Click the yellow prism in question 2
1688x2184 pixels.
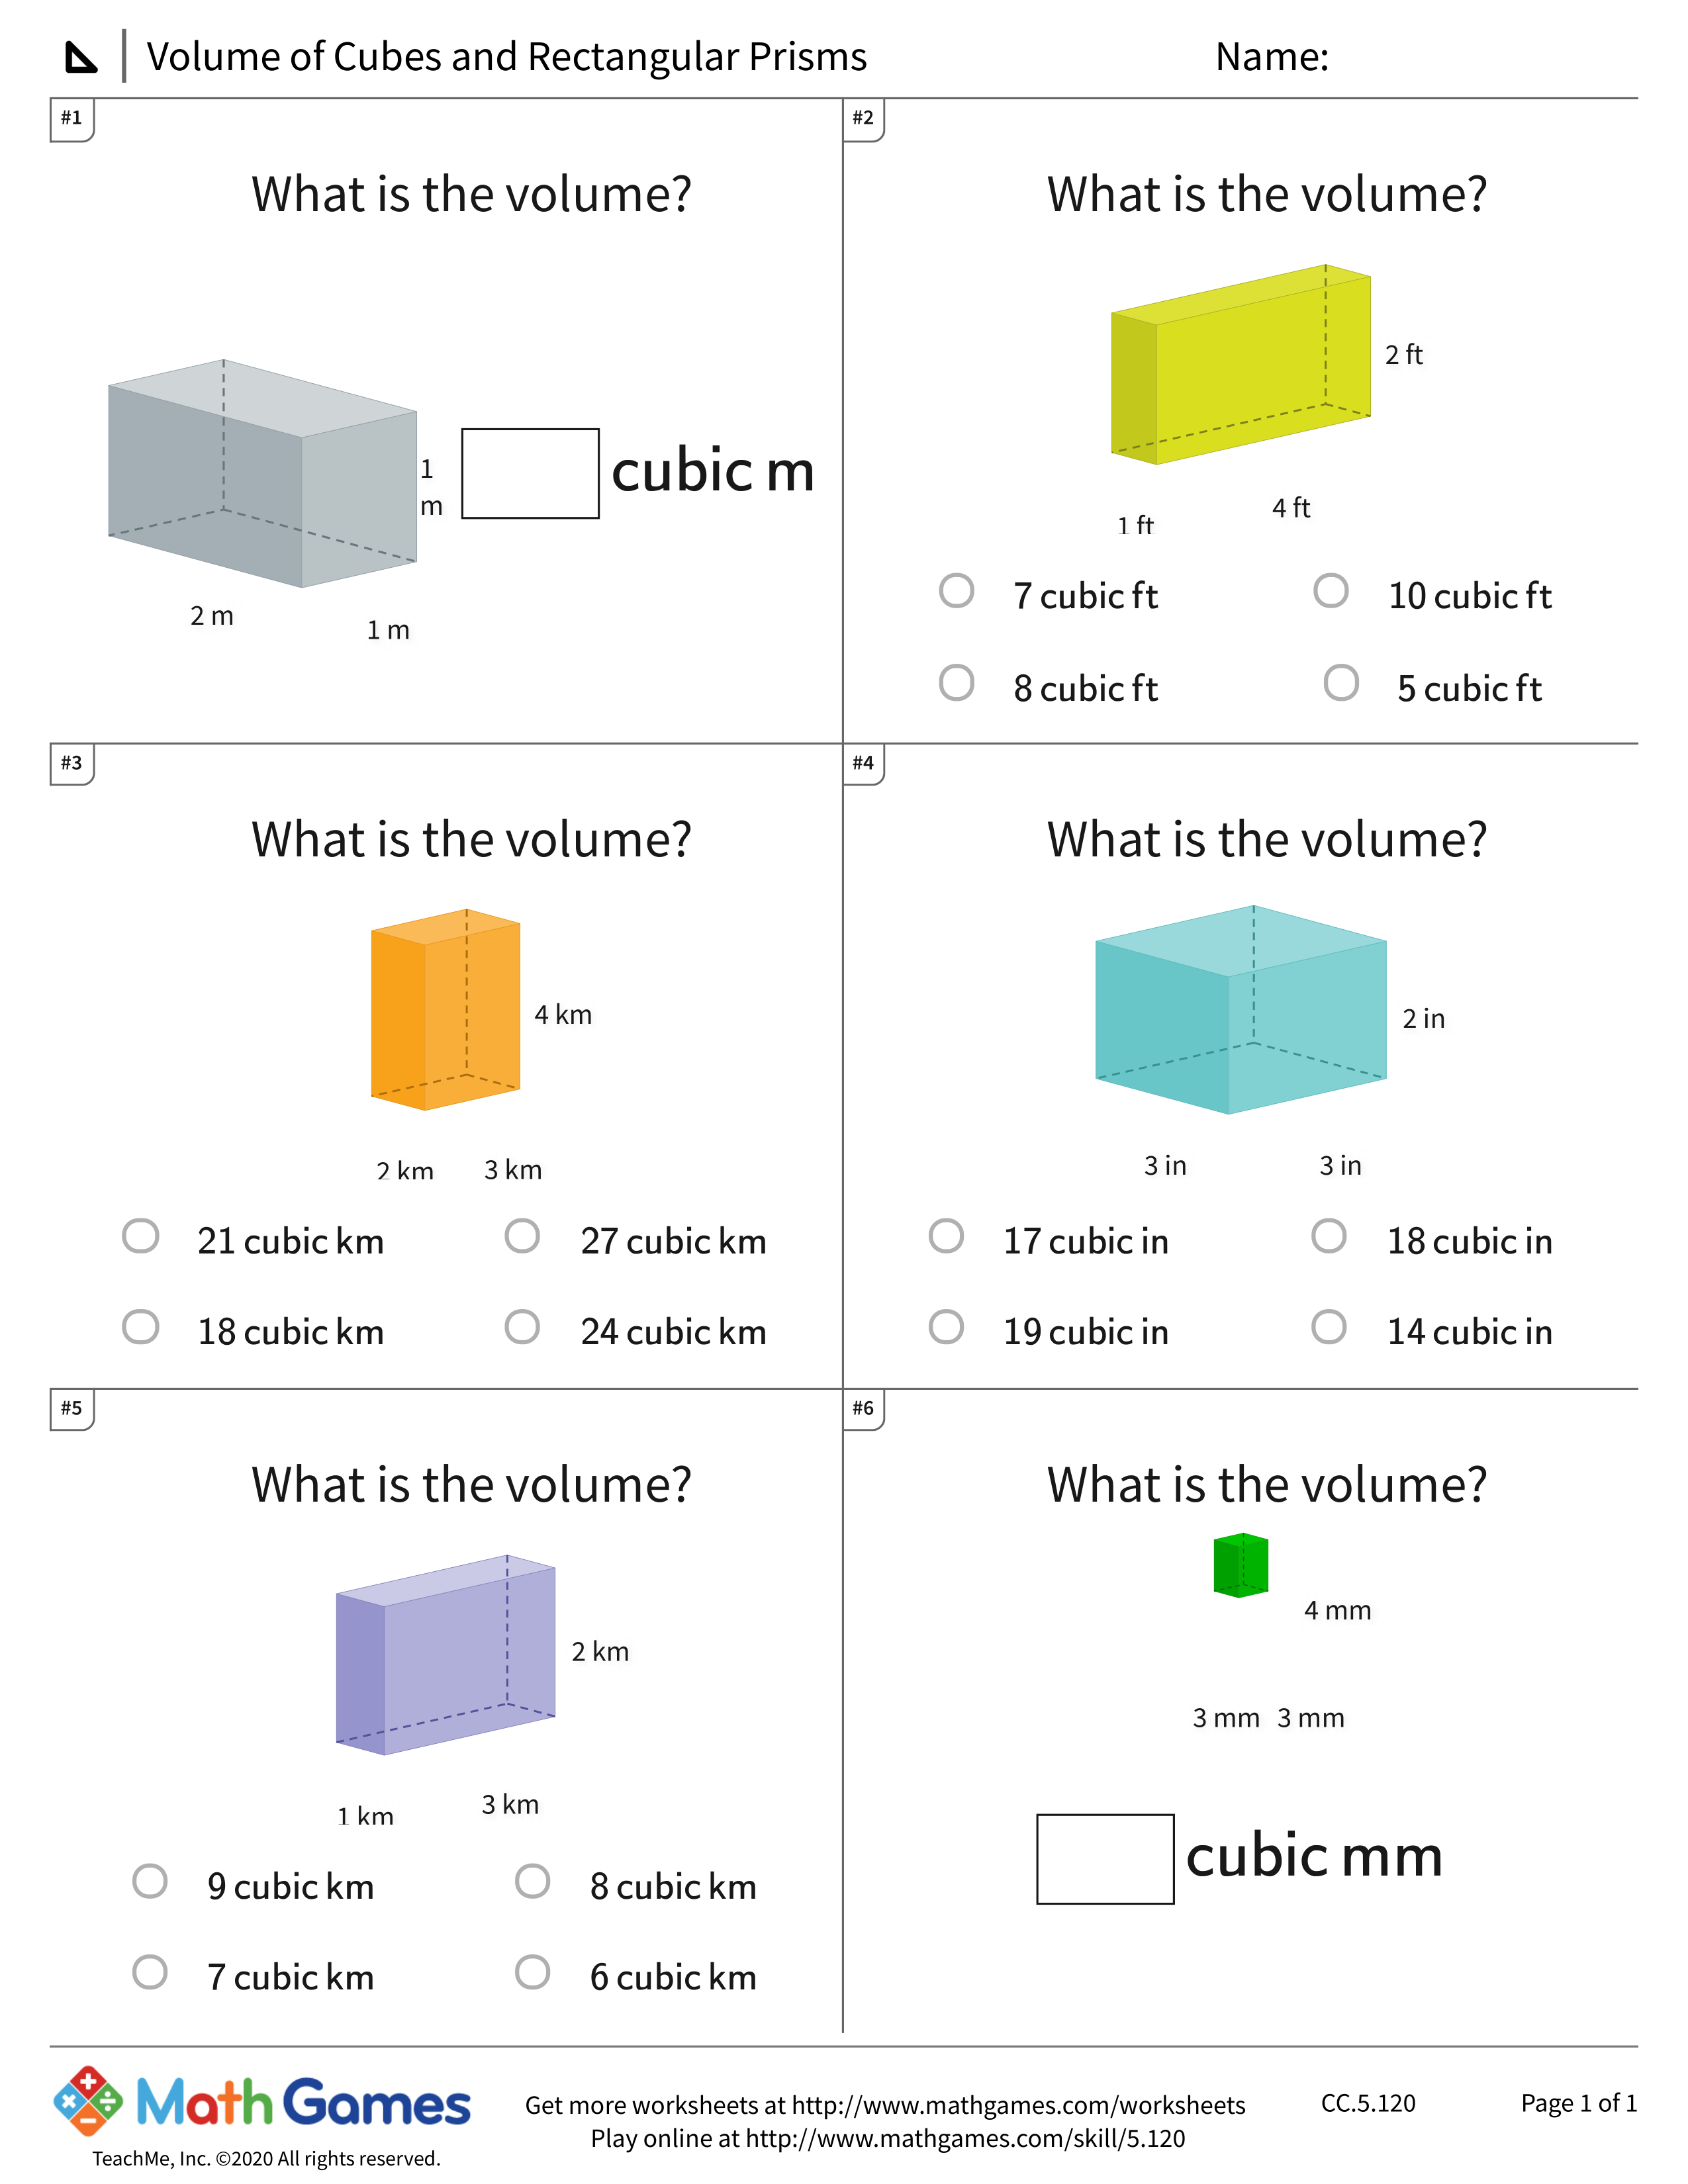[1240, 365]
